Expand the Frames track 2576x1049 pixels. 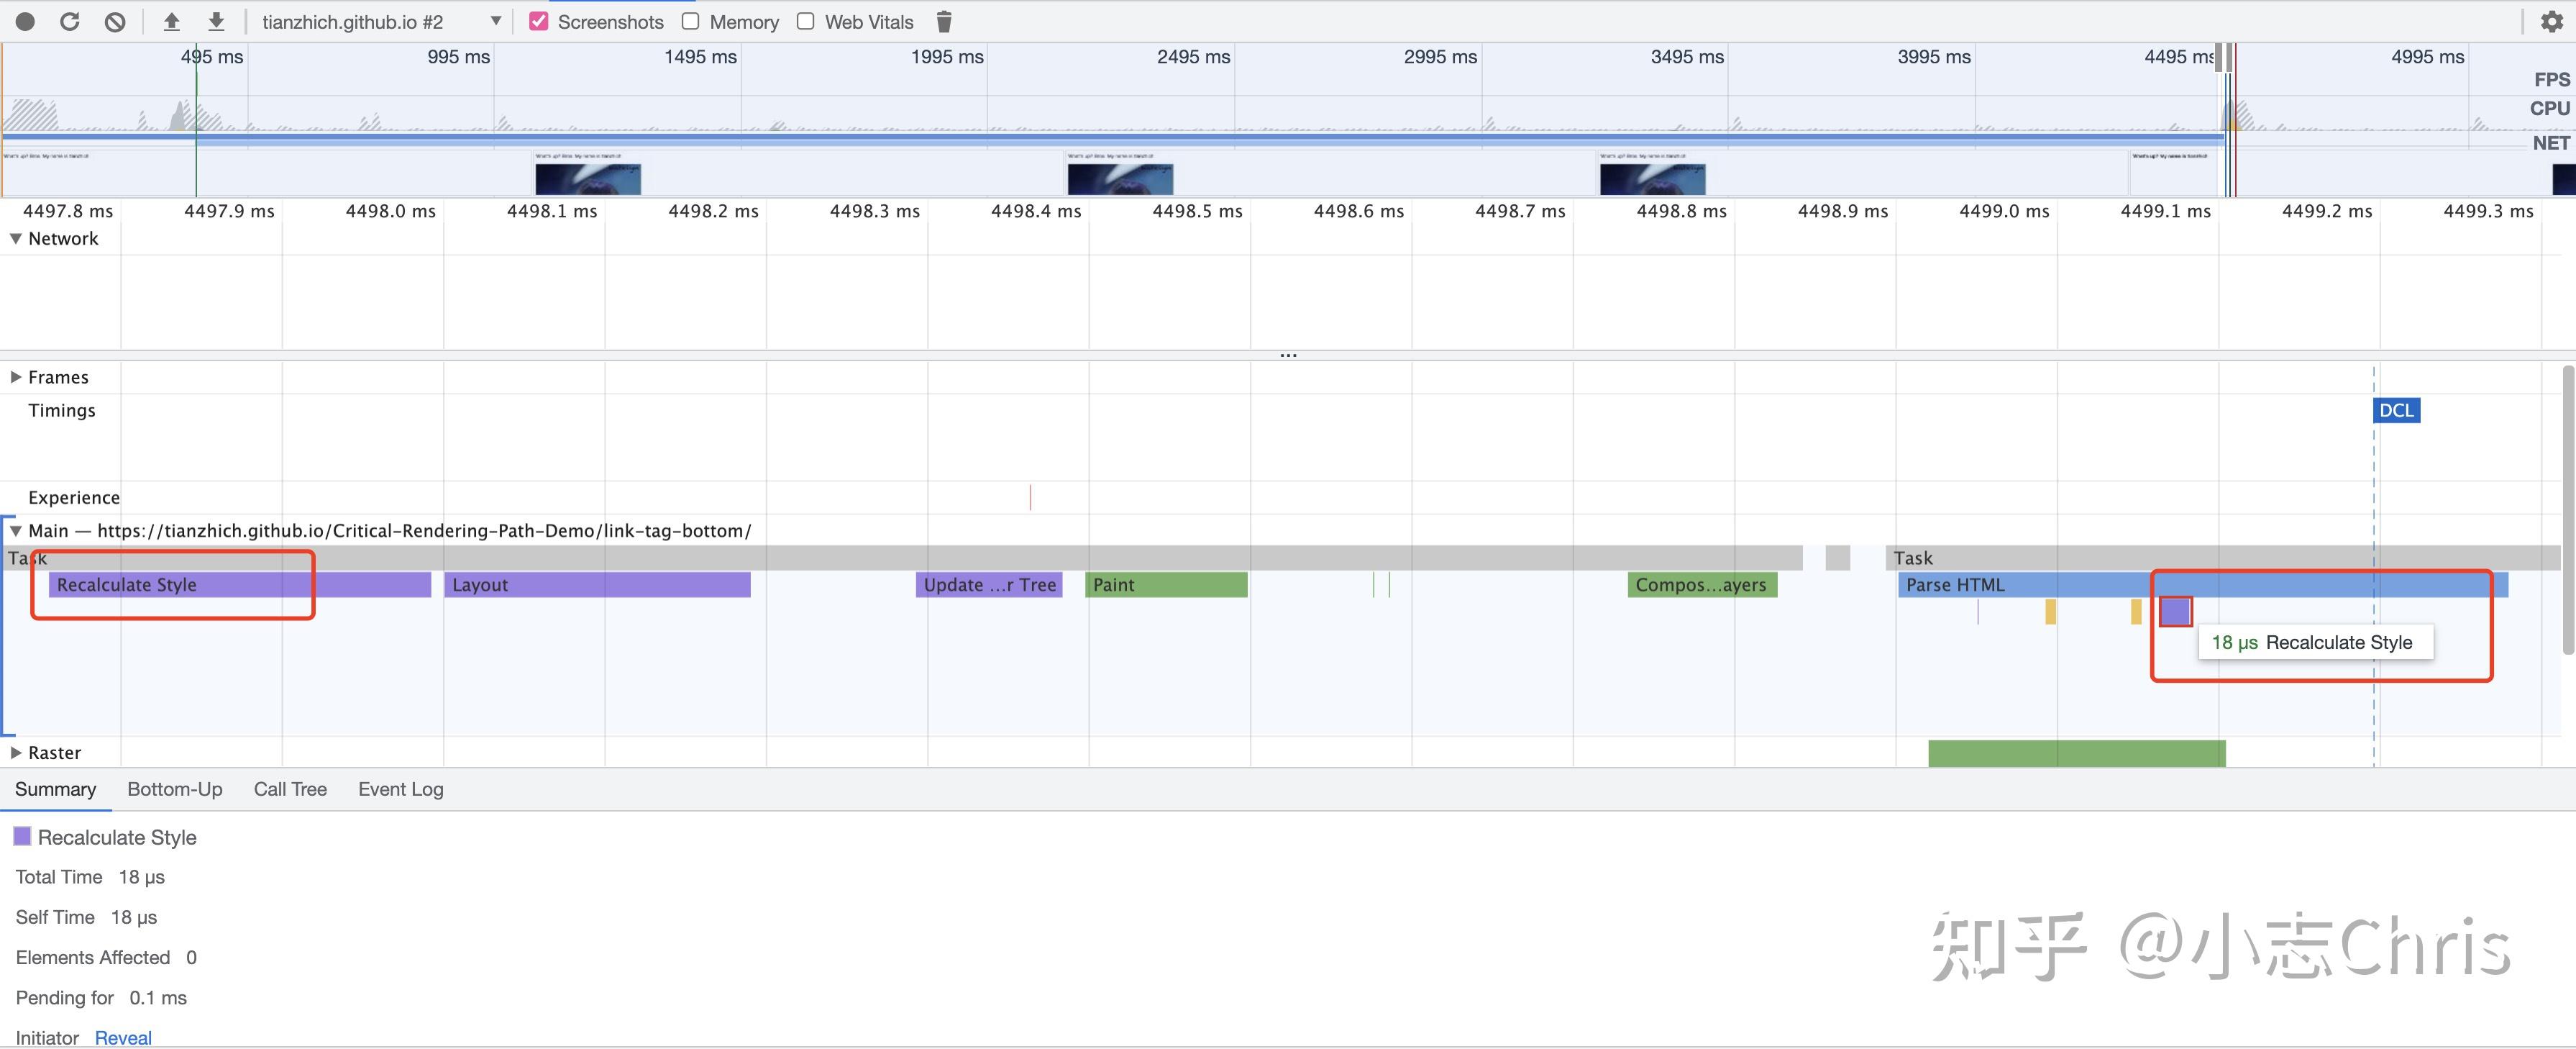coord(16,377)
